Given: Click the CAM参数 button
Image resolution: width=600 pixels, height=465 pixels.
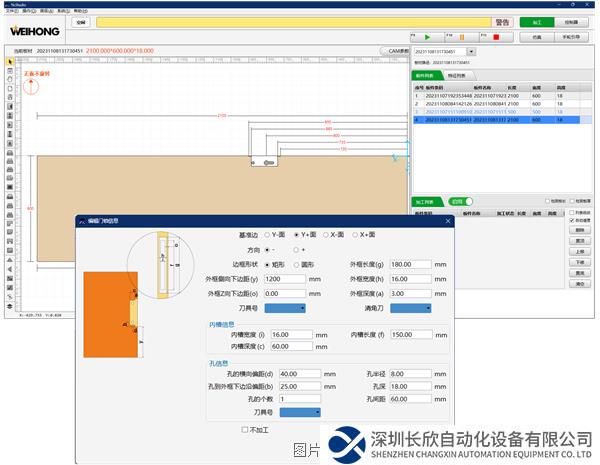Looking at the screenshot, I should [x=396, y=51].
